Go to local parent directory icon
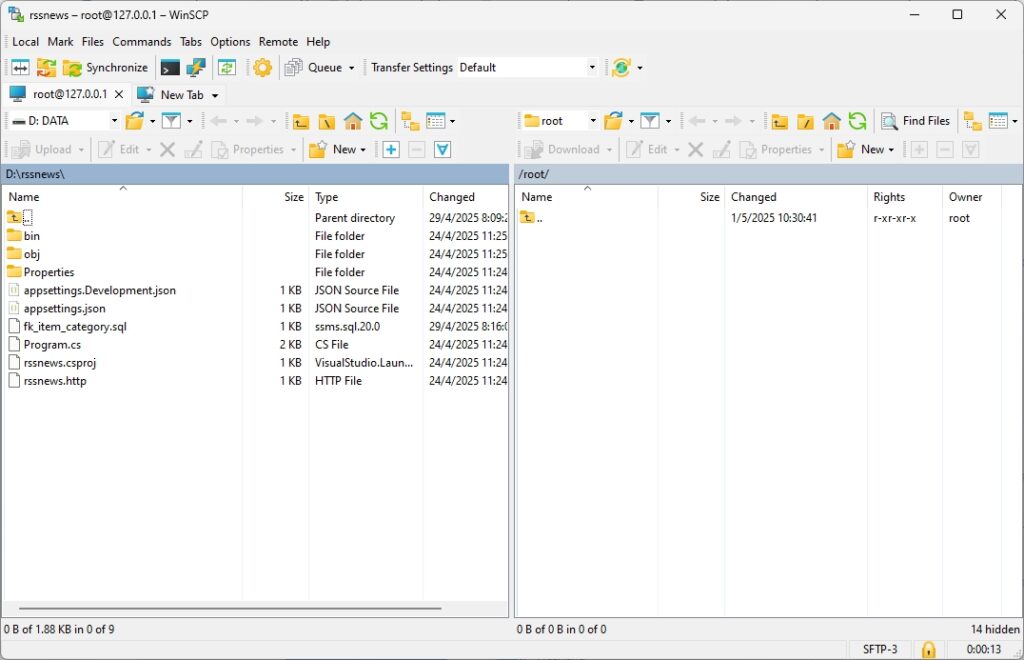 (x=301, y=121)
